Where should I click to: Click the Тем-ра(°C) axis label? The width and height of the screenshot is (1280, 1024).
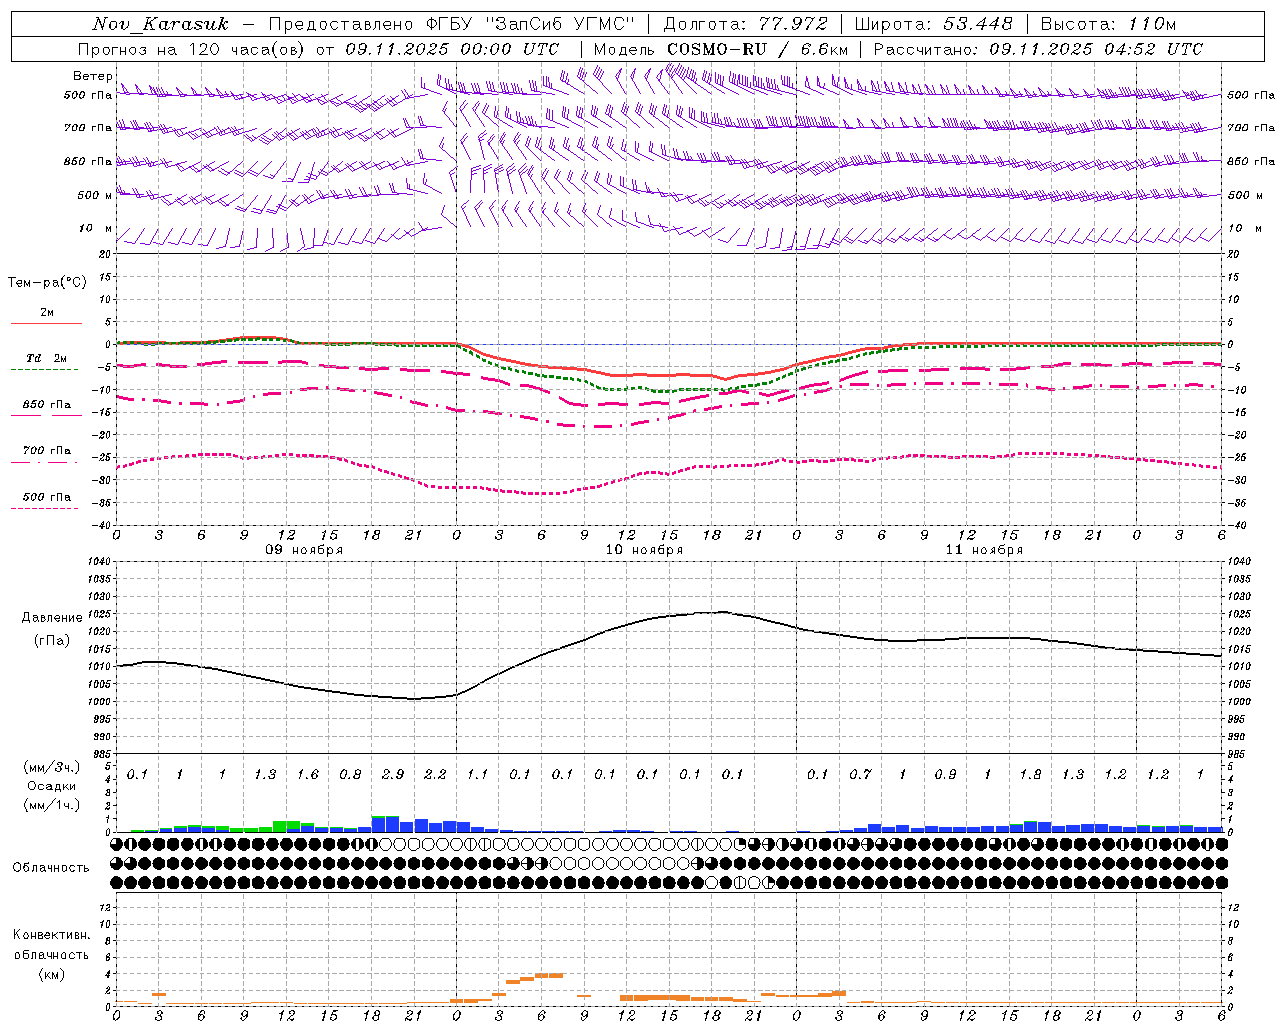coord(47,283)
